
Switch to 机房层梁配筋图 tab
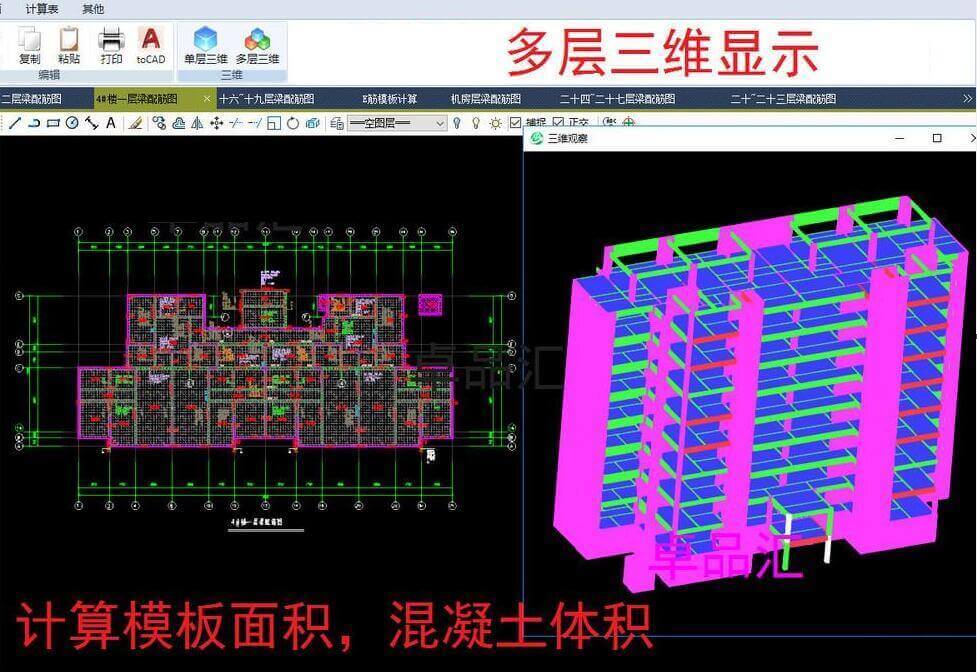(485, 99)
